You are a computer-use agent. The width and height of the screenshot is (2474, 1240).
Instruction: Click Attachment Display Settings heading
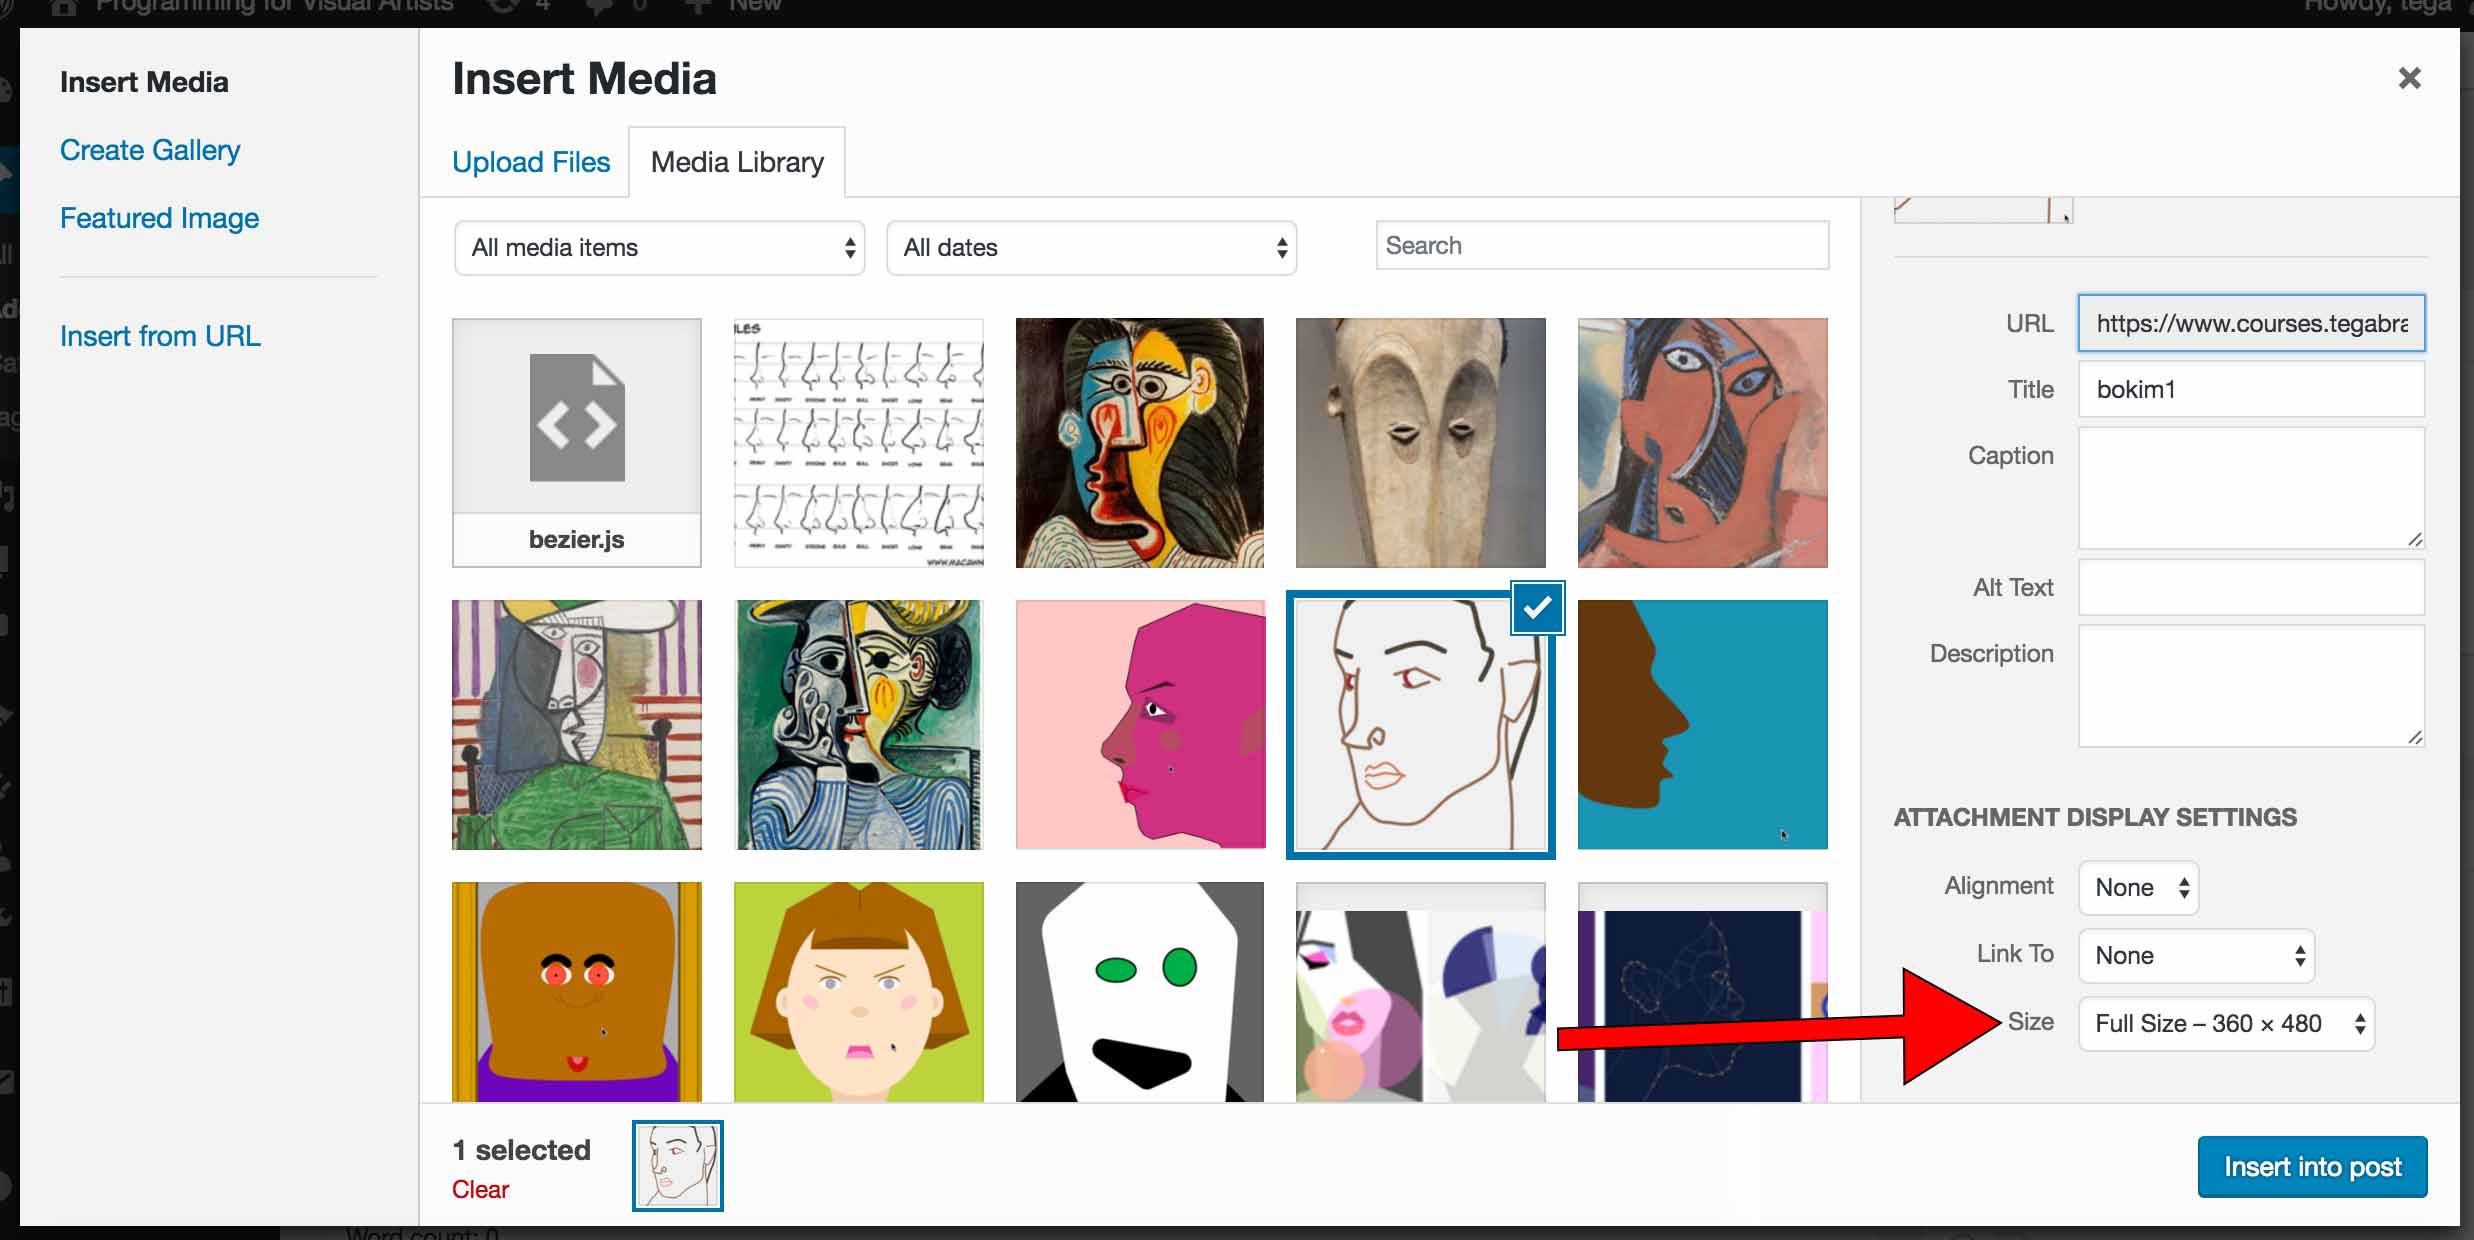point(2095,817)
